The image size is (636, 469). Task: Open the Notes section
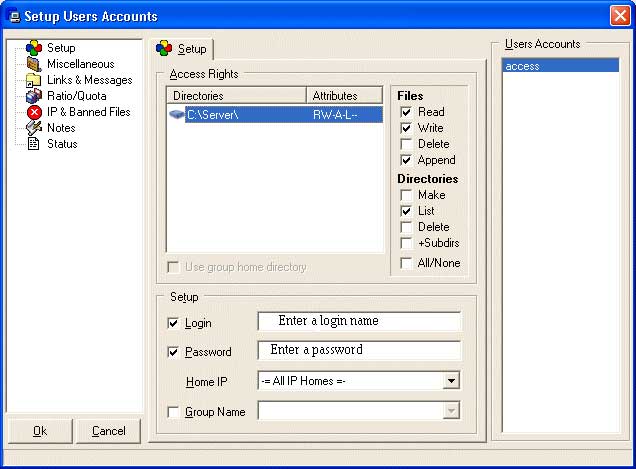pyautogui.click(x=61, y=128)
